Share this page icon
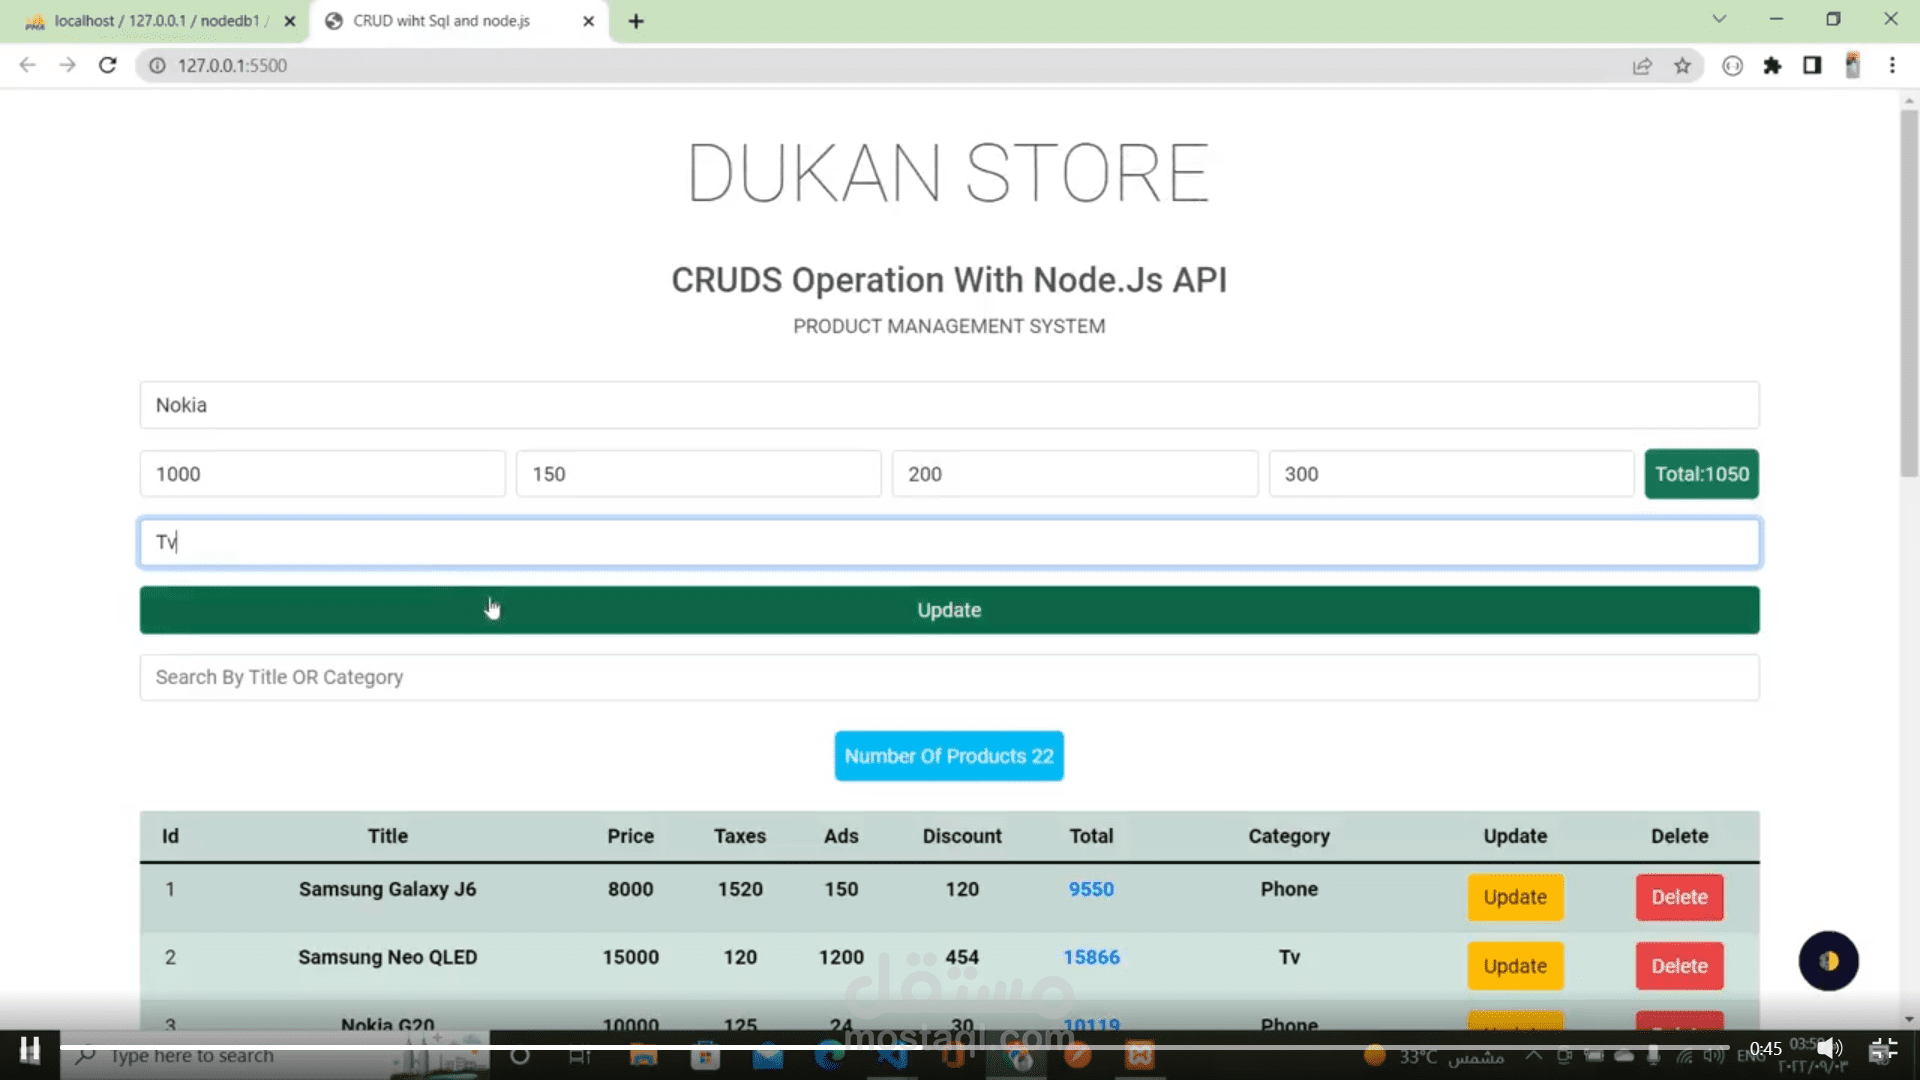The width and height of the screenshot is (1920, 1080). tap(1642, 66)
